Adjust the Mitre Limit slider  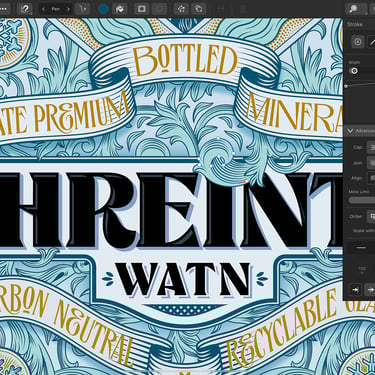[x=362, y=200]
